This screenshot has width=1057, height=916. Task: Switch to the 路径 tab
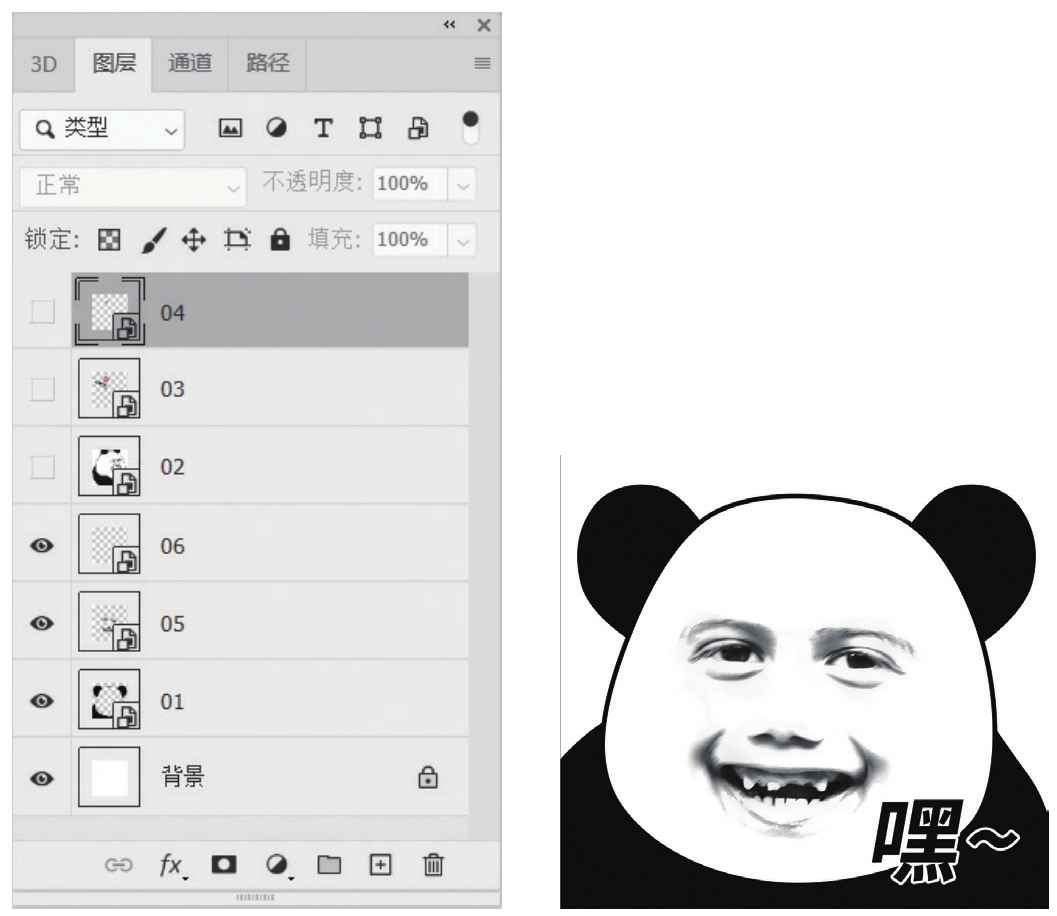coord(268,63)
